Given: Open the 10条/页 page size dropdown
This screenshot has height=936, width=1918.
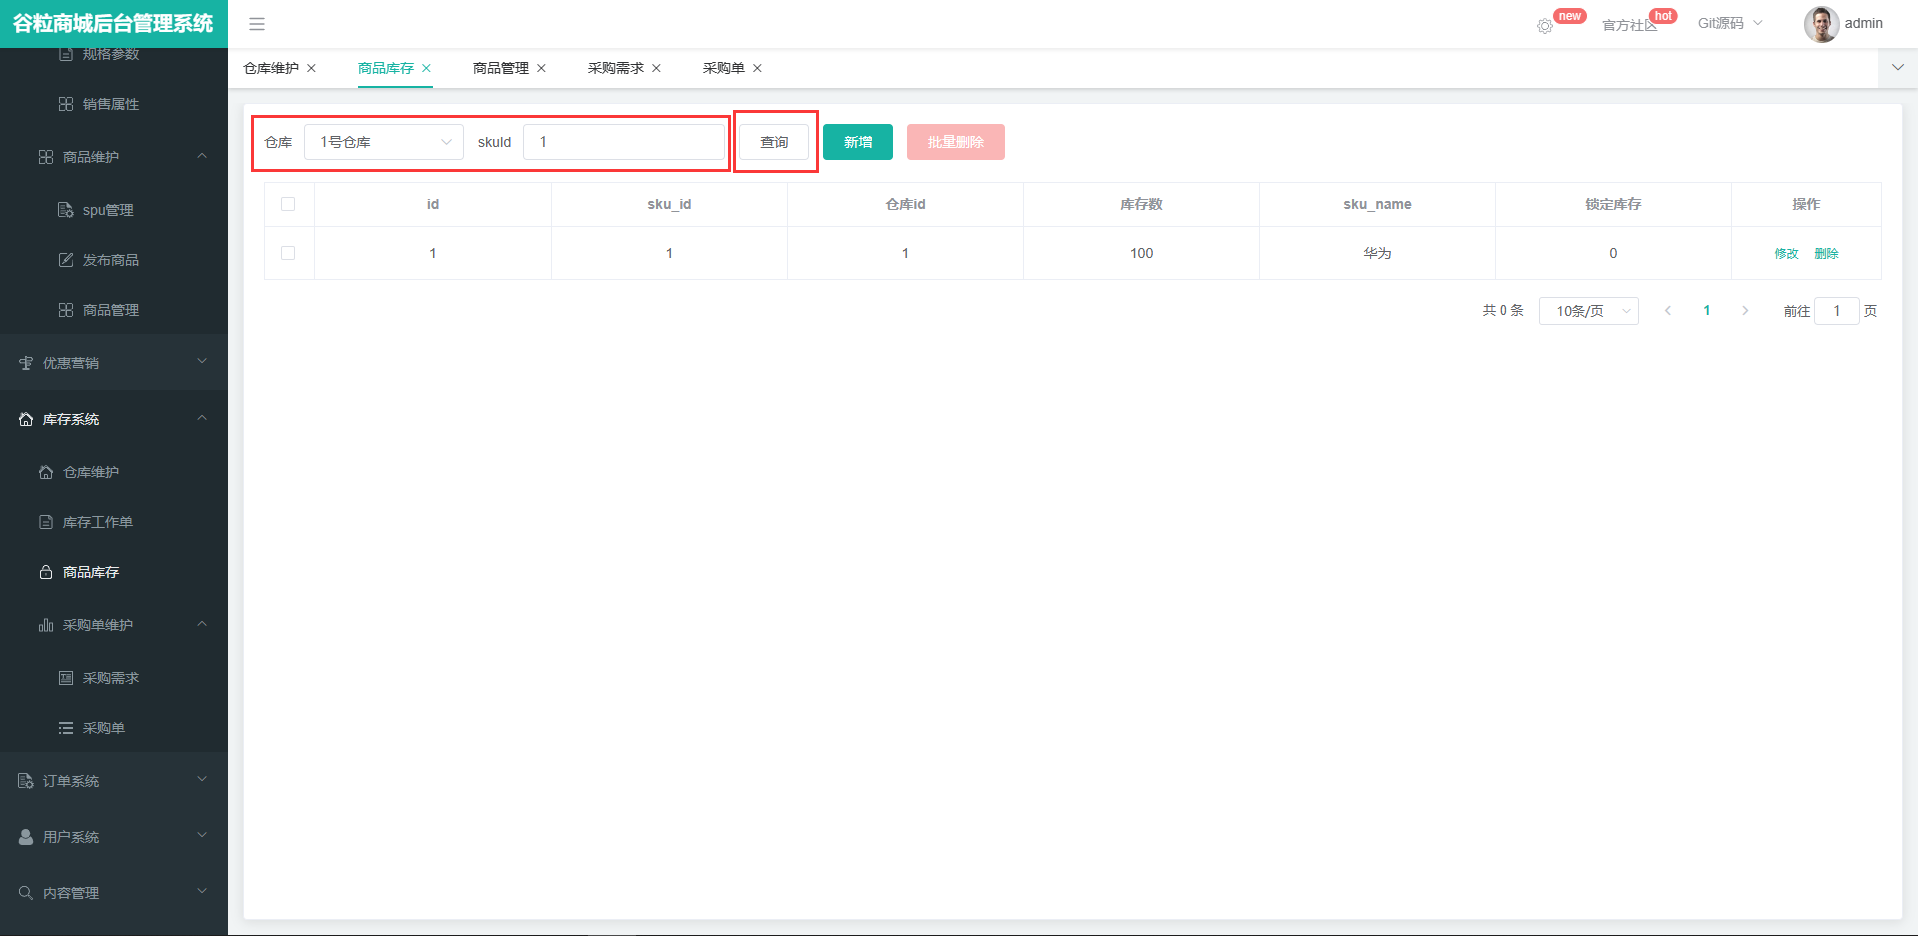Looking at the screenshot, I should tap(1588, 311).
